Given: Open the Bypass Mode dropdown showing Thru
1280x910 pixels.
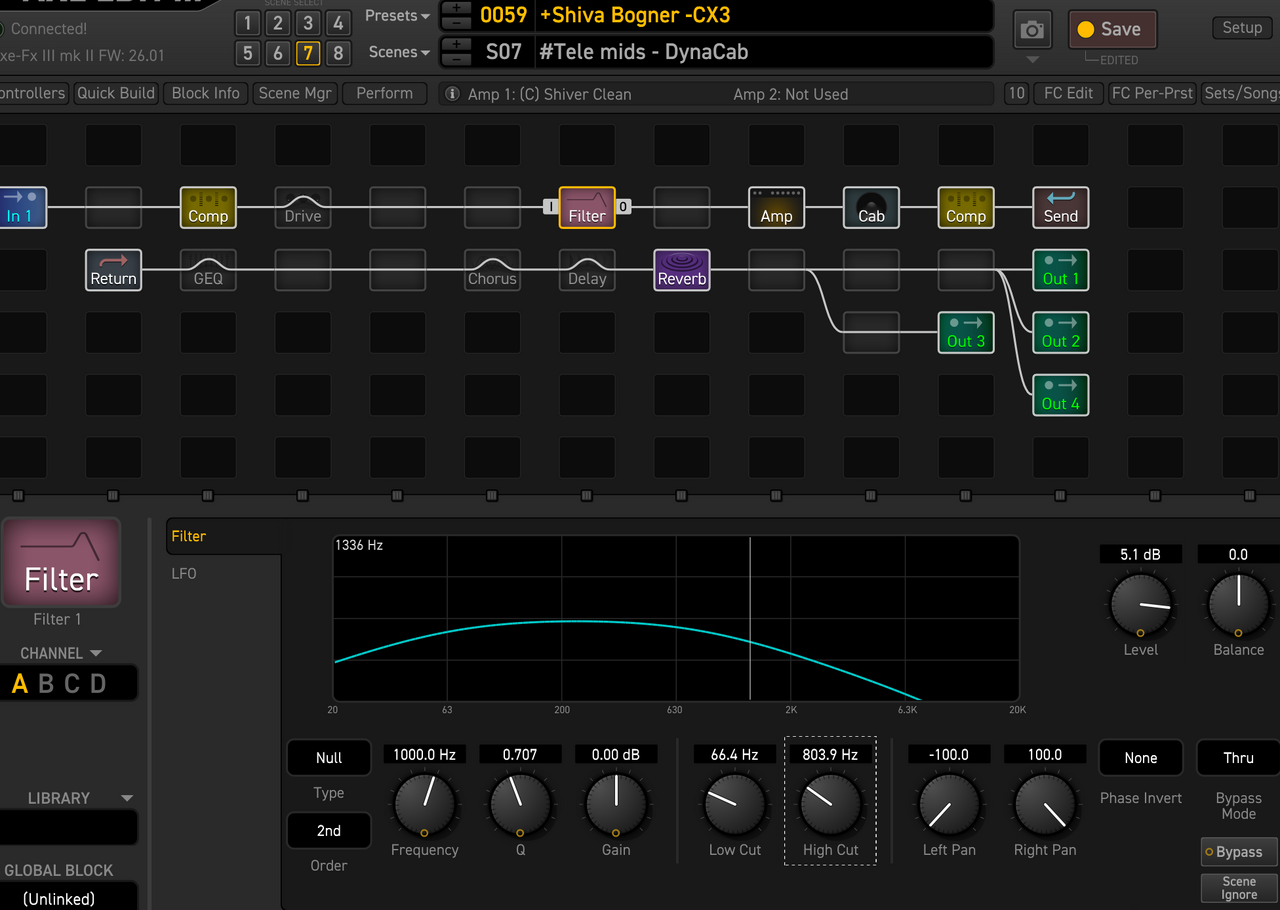Looking at the screenshot, I should pyautogui.click(x=1238, y=758).
